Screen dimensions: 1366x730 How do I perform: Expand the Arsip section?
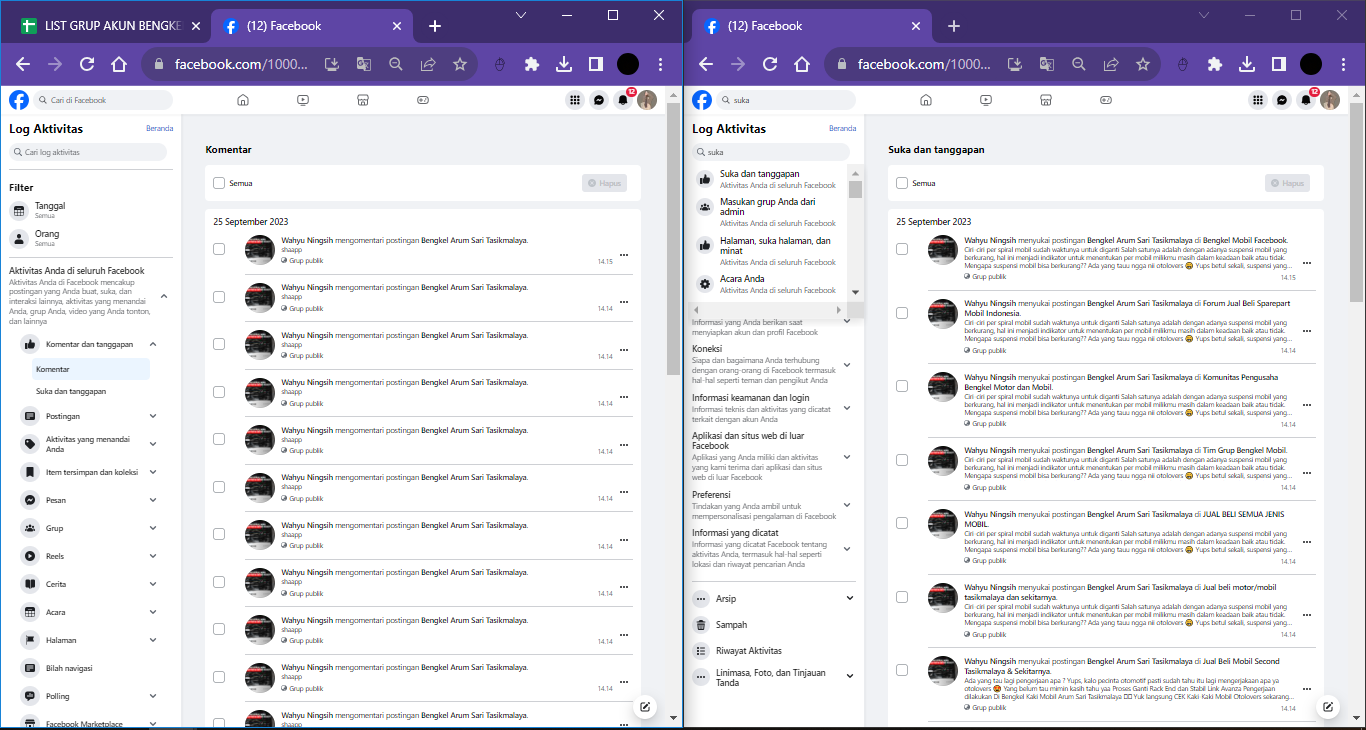point(773,598)
